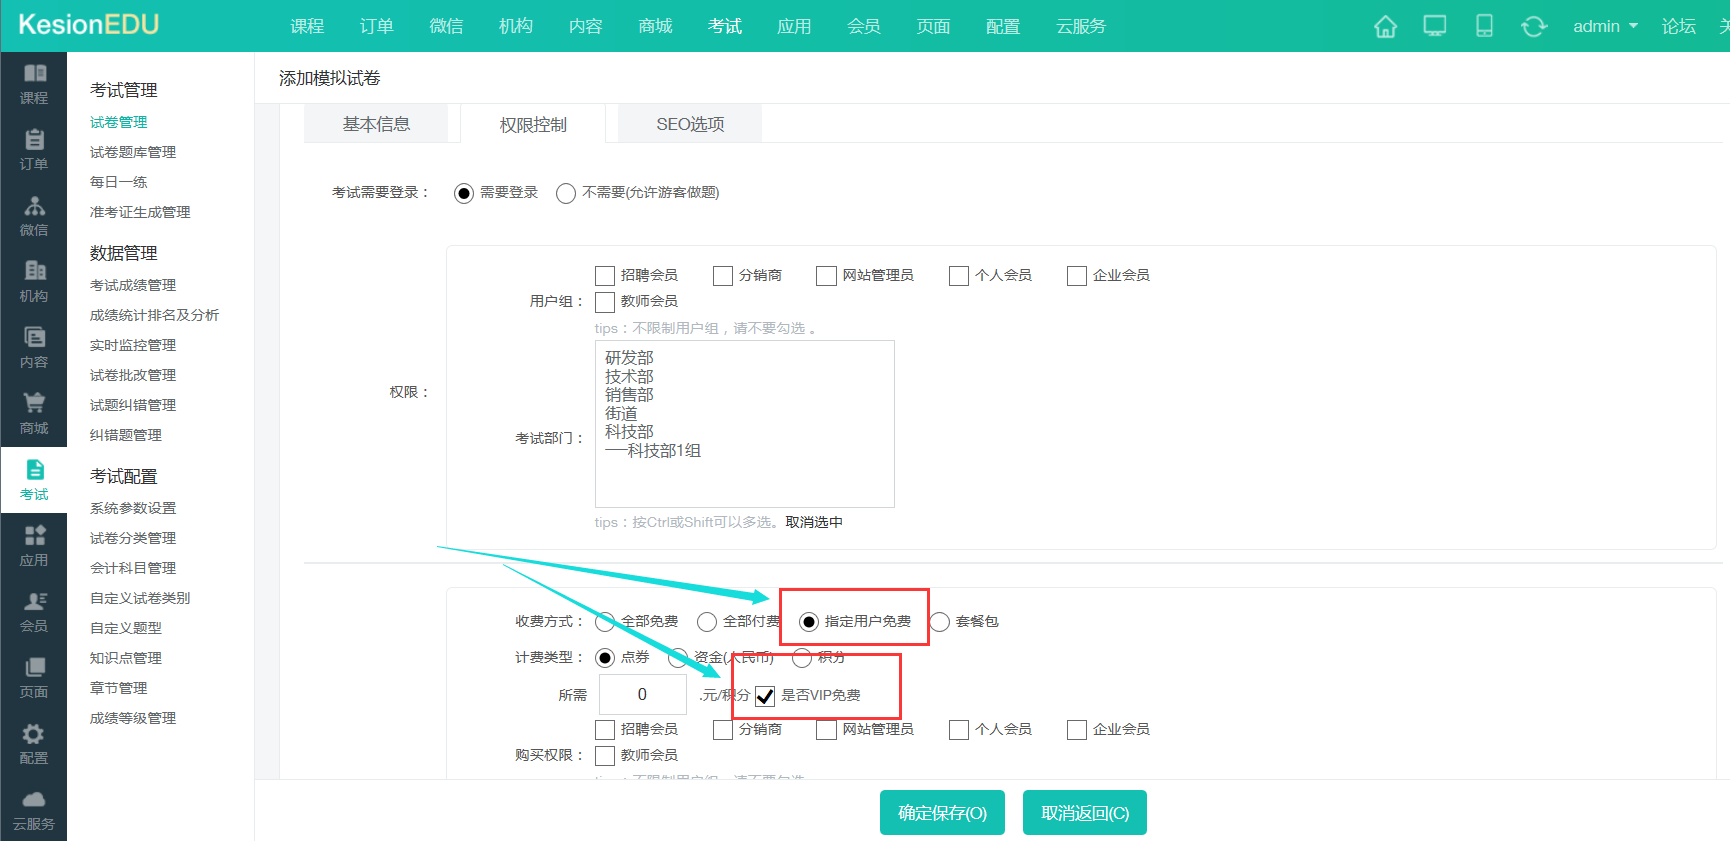Click 确定保存(O) button
The image size is (1730, 841).
click(942, 813)
